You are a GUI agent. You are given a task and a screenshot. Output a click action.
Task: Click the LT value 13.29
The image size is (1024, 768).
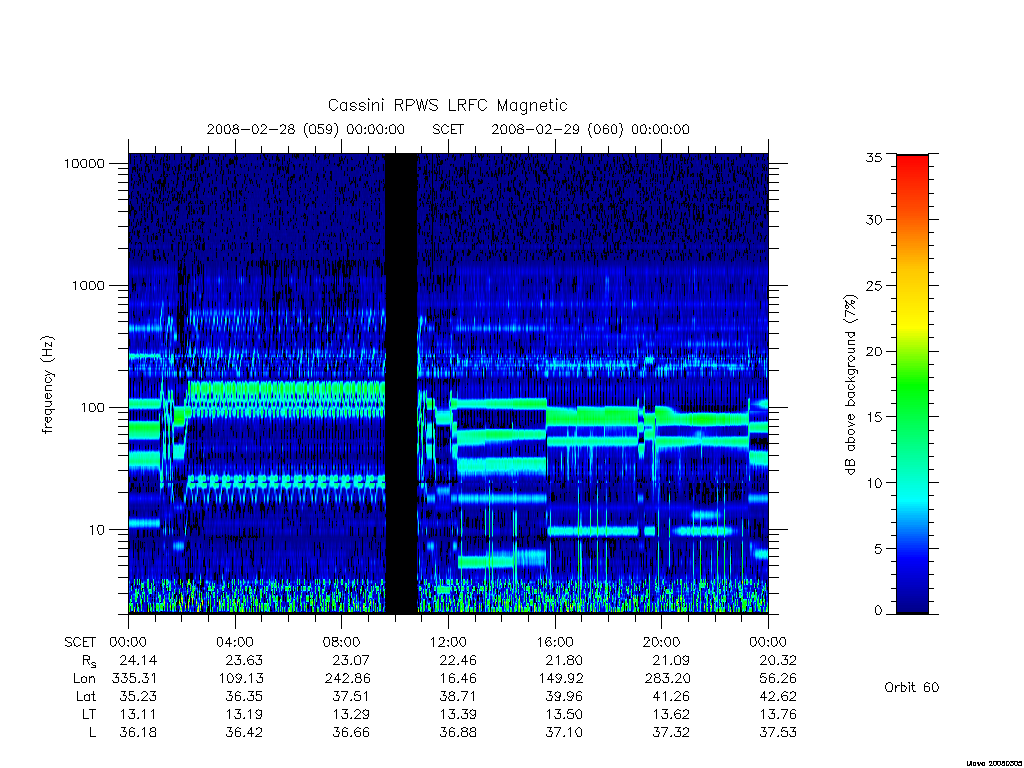[351, 714]
